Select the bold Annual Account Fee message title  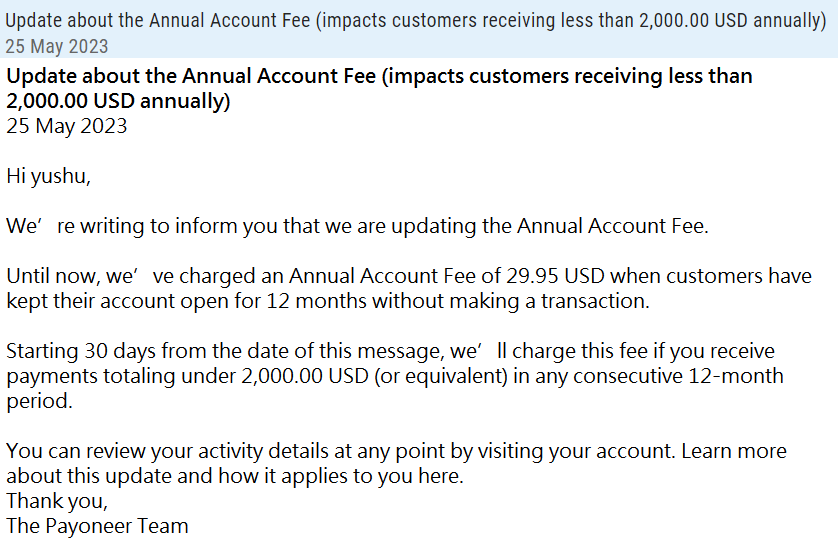379,88
